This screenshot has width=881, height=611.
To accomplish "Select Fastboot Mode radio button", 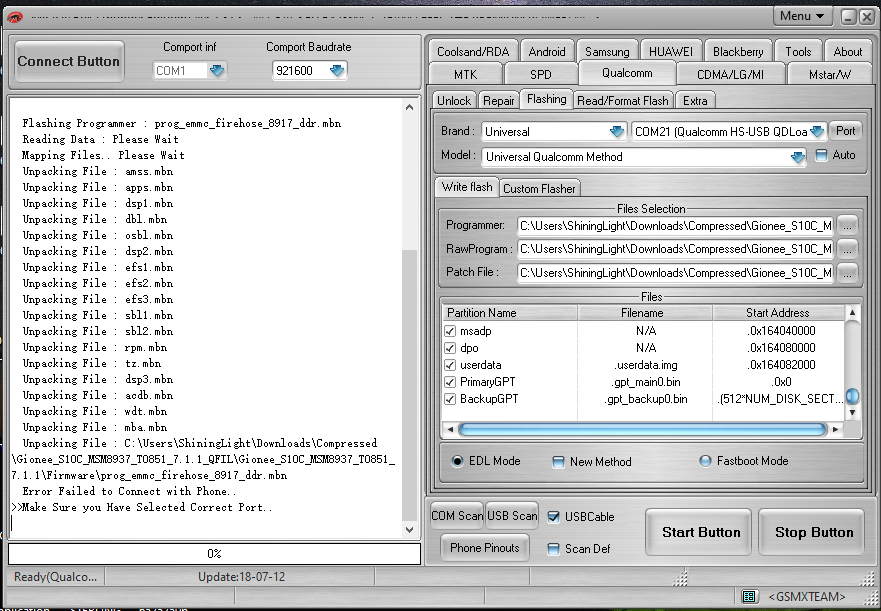I will [705, 461].
